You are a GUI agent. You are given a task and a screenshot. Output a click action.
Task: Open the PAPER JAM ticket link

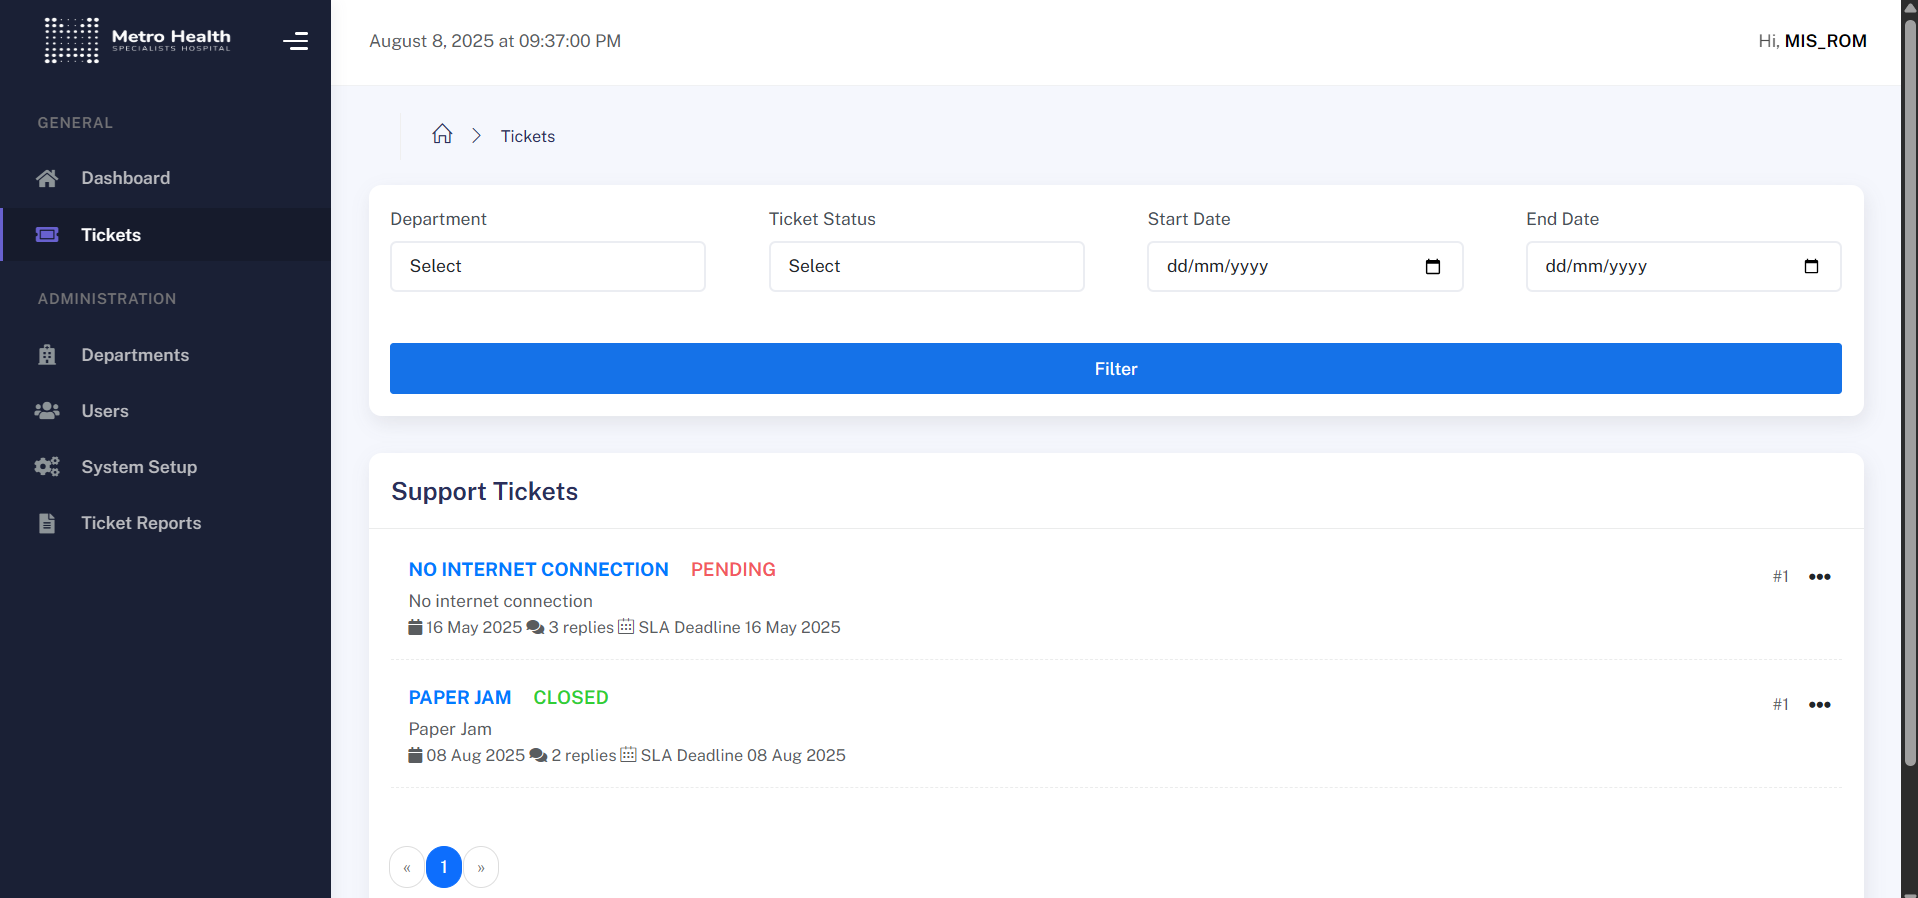tap(460, 697)
